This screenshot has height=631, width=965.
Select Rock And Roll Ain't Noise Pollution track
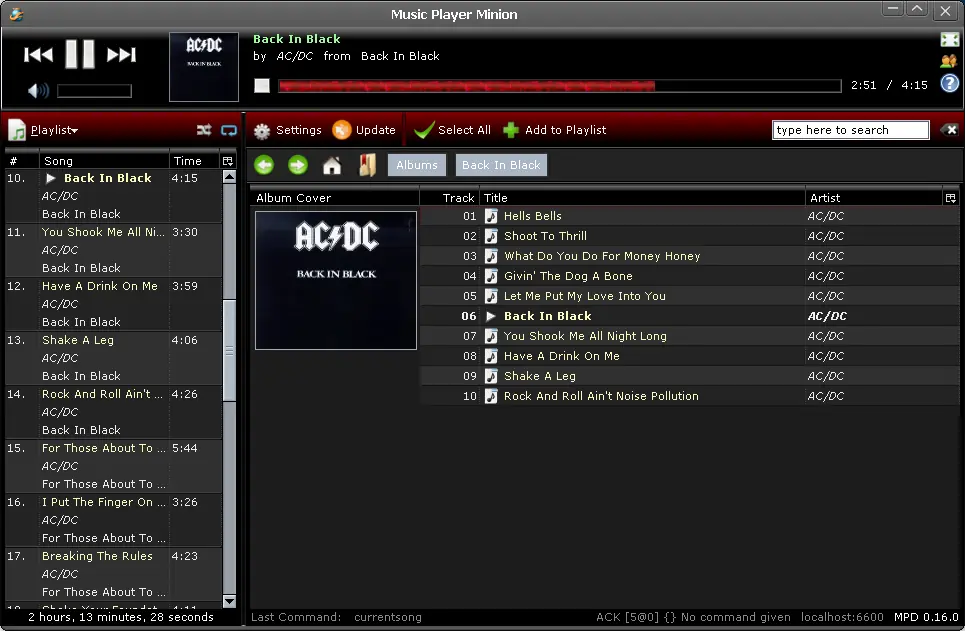[601, 396]
